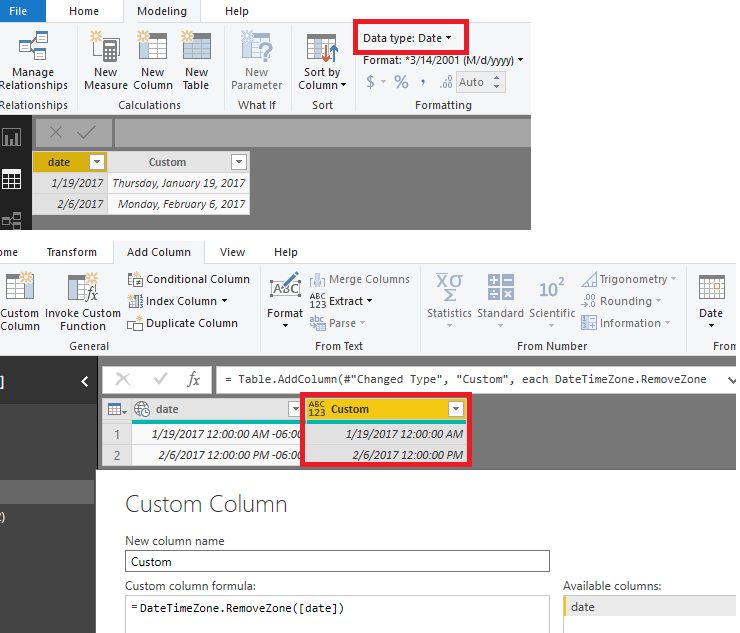Open Statistics options

[x=449, y=301]
